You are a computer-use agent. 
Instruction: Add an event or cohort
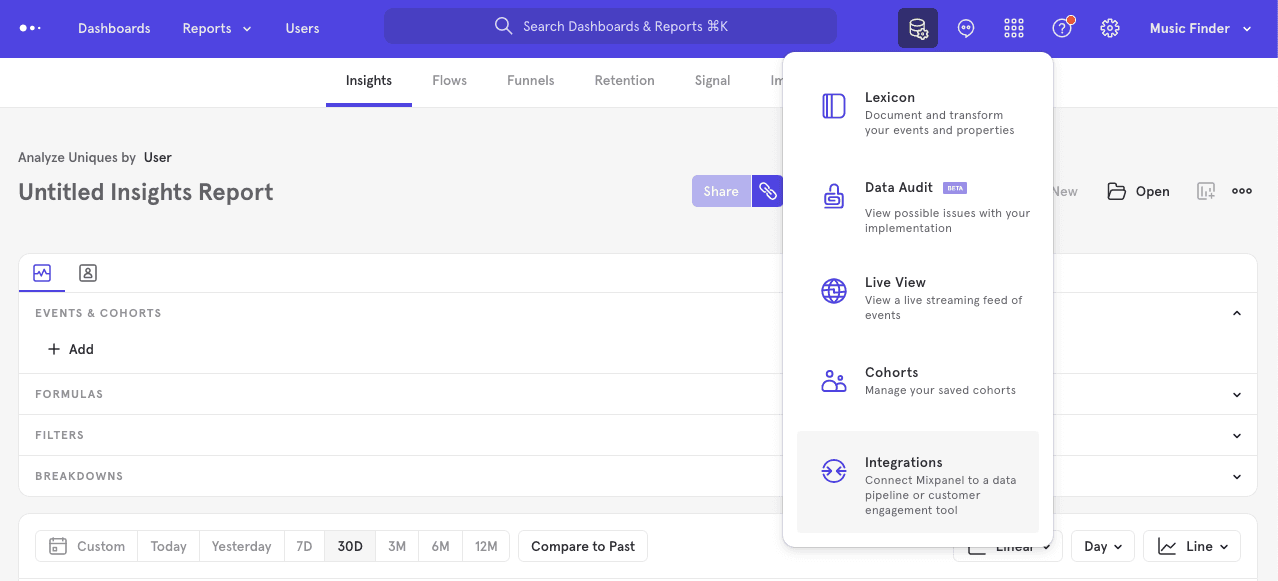tap(71, 349)
